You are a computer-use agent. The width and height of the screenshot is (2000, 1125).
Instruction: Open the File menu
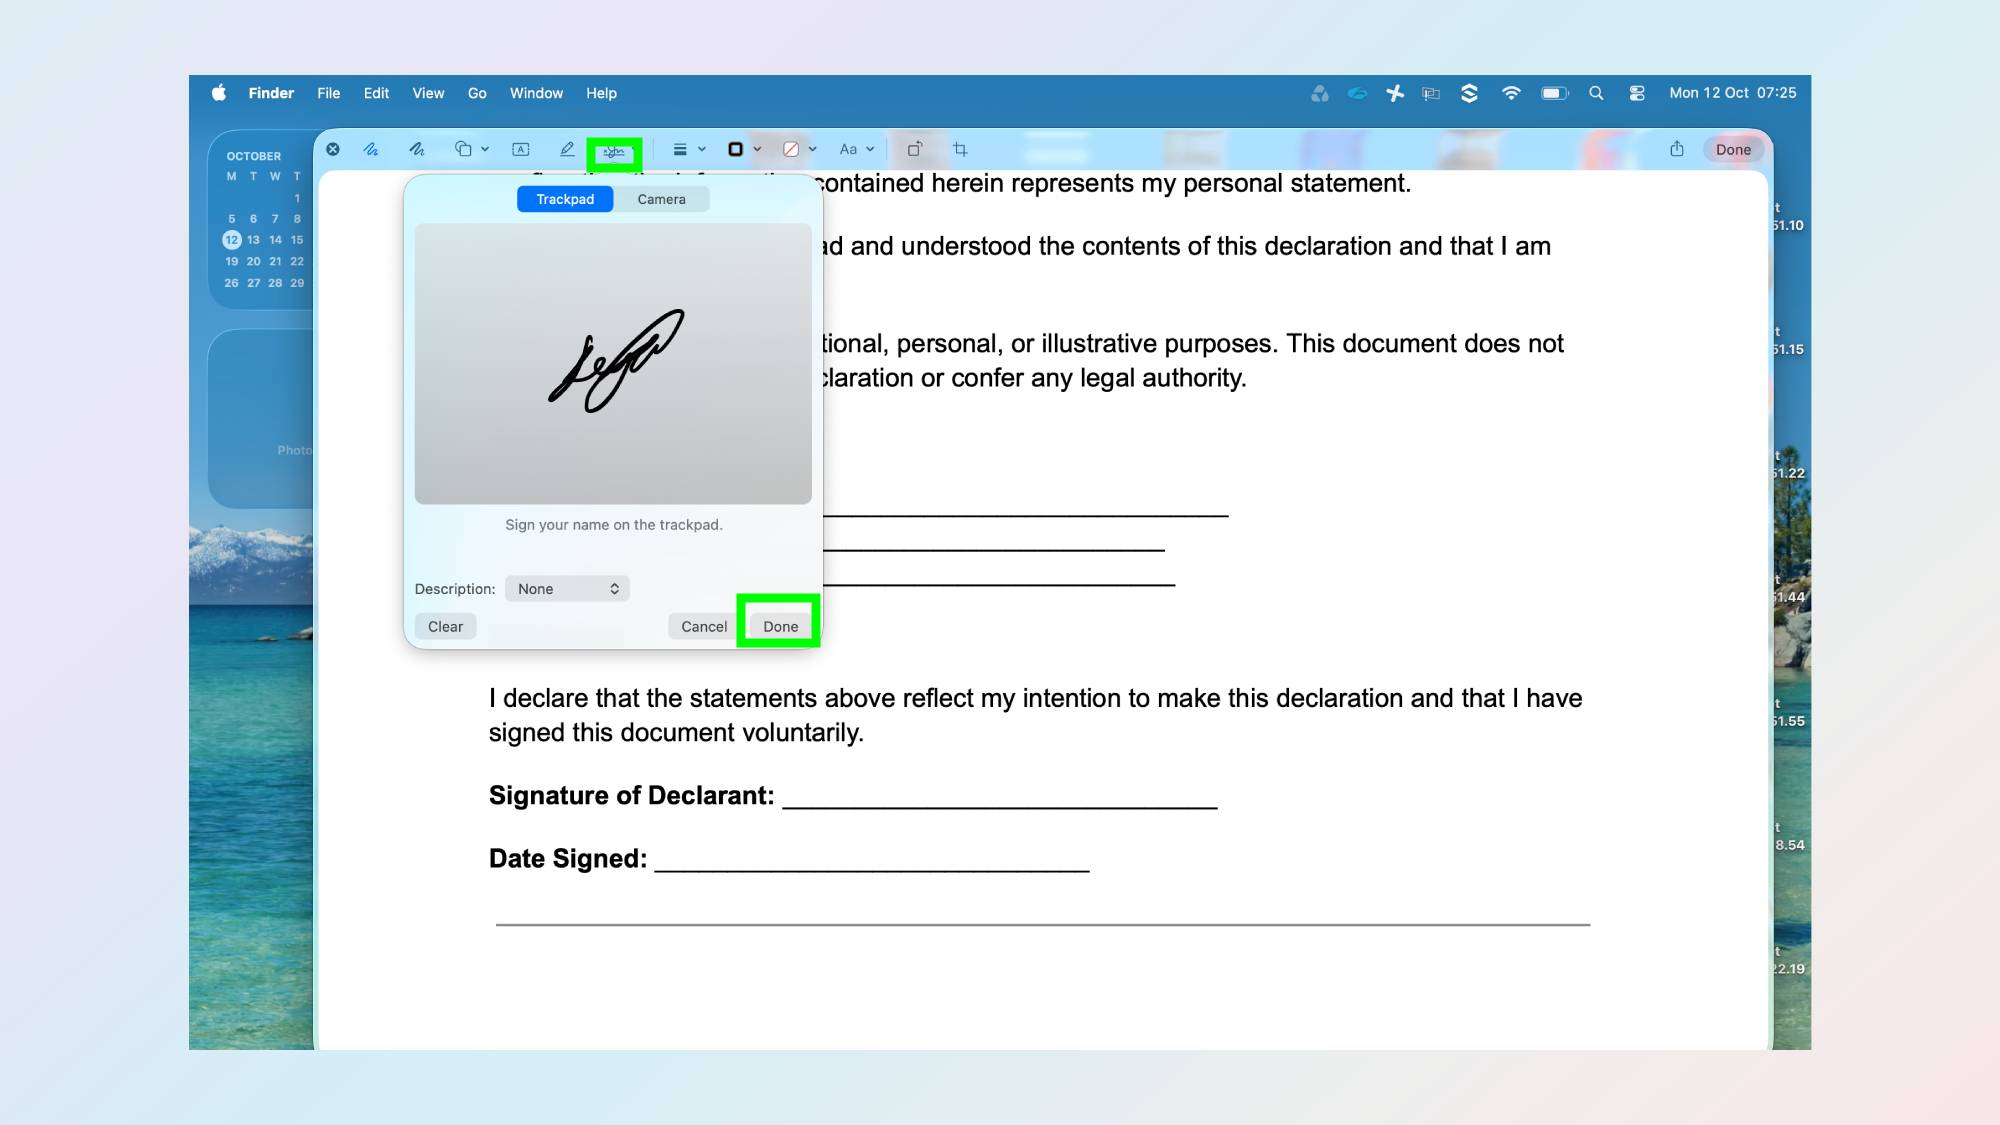tap(329, 93)
